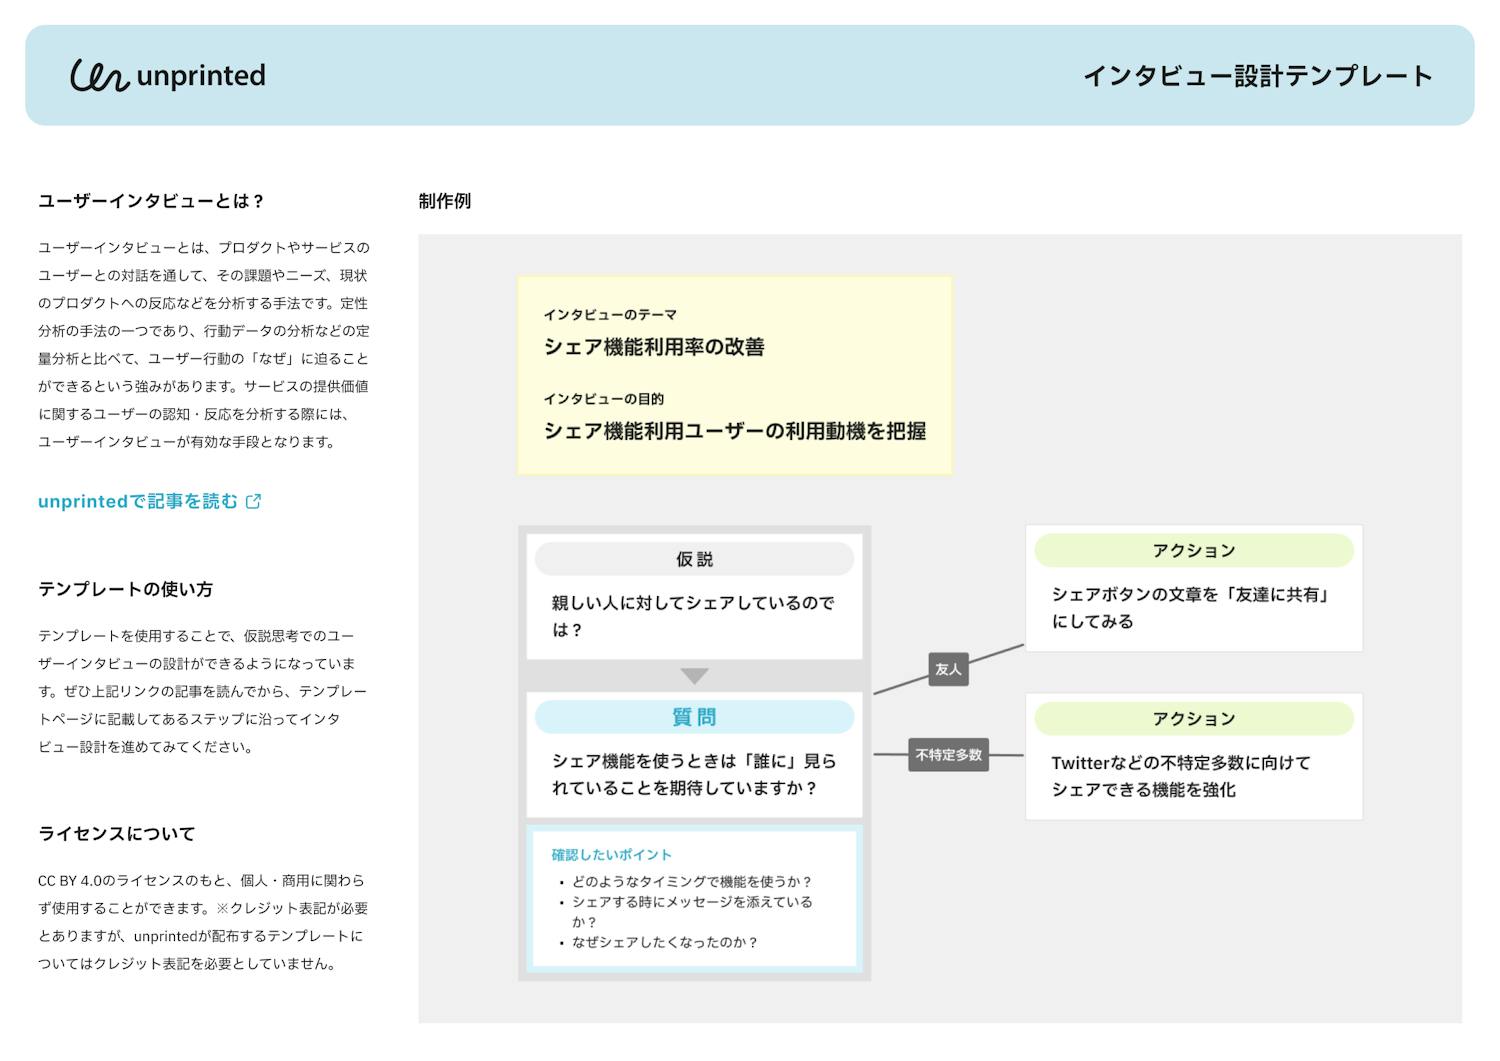1500x1061 pixels.
Task: Click the シェア機能利用ユーザーの利用動機を把握 purpose text
Action: coord(734,431)
